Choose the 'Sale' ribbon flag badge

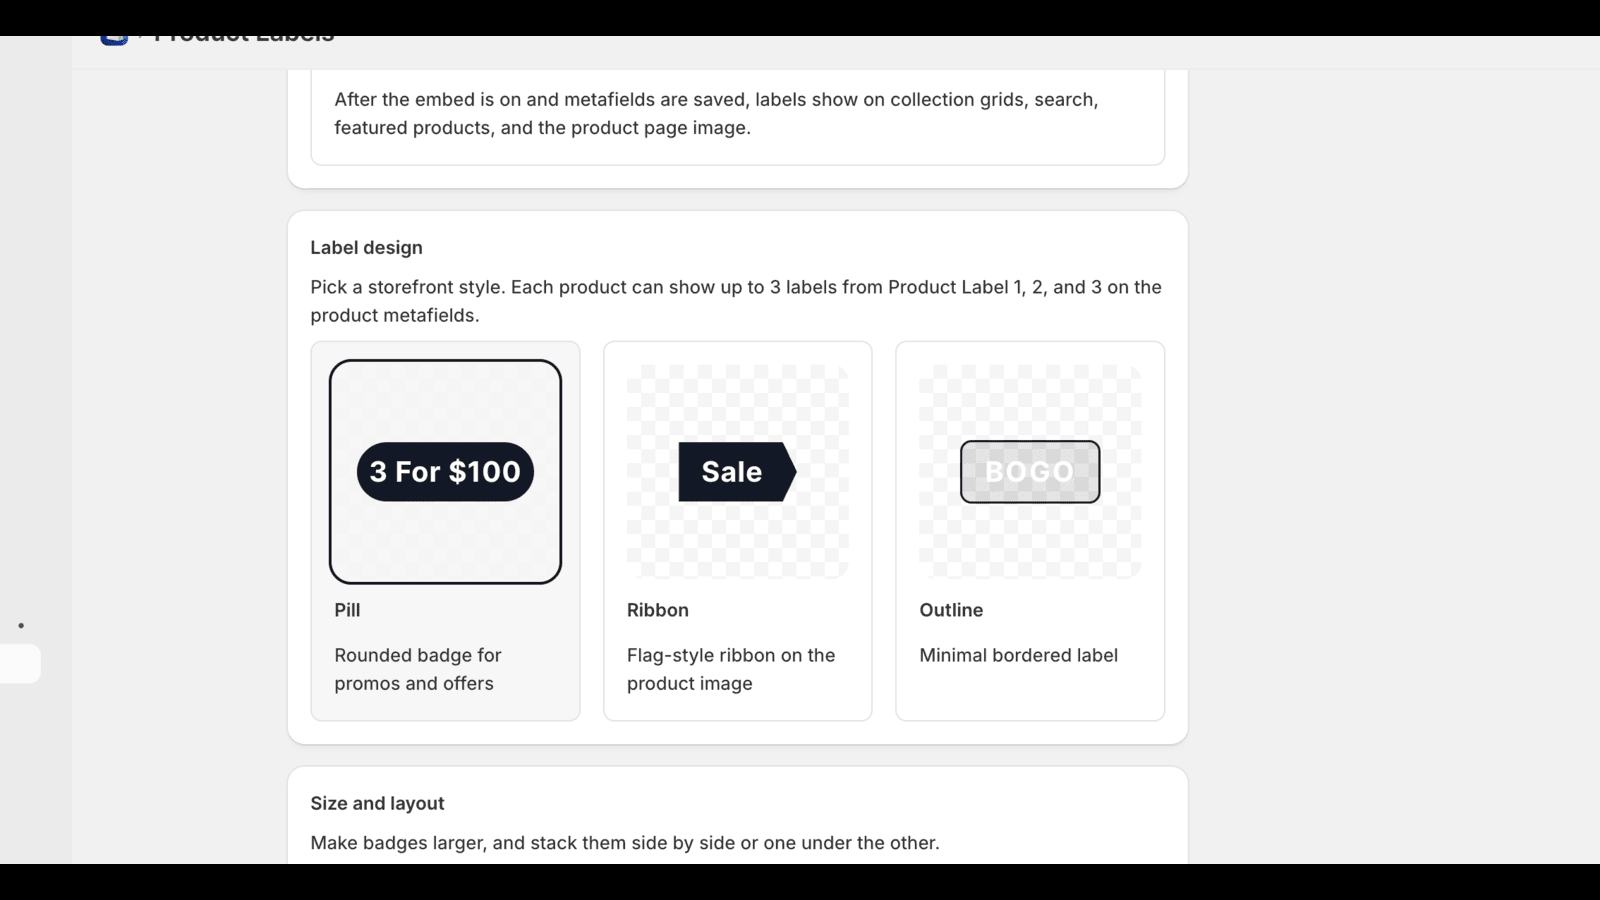[x=737, y=472]
